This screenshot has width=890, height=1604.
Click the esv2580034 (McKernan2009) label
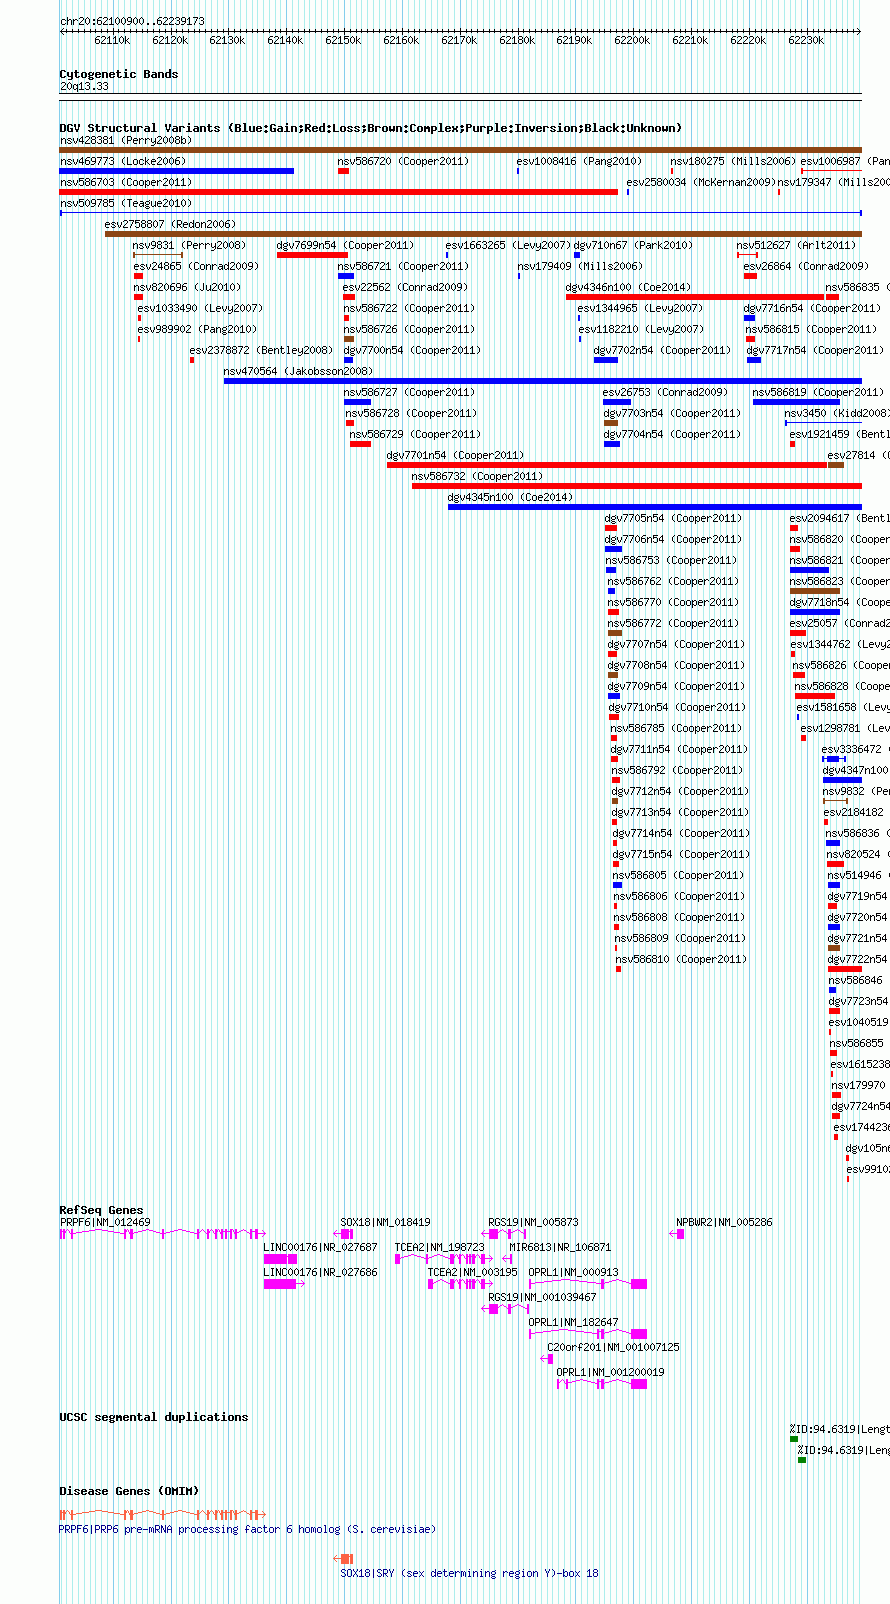tap(701, 182)
